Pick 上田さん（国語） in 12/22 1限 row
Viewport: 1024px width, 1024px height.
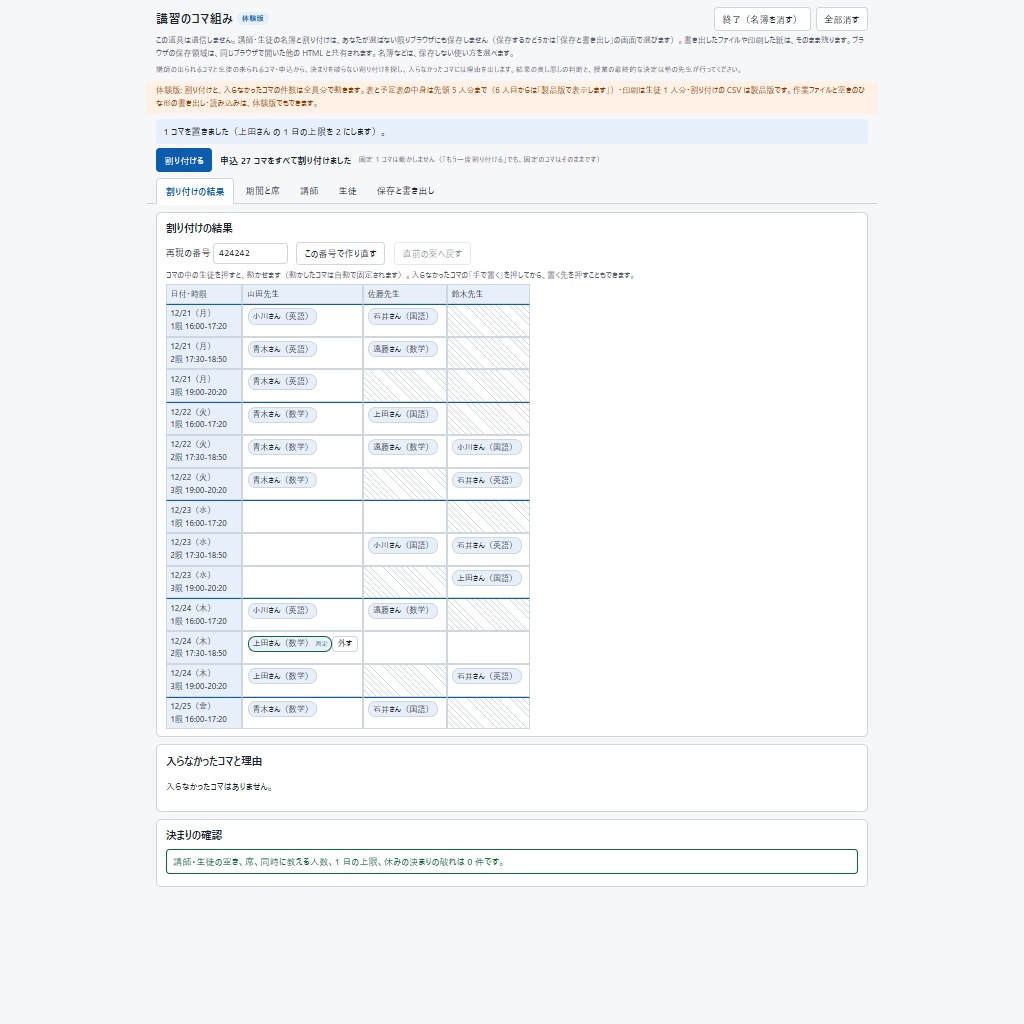click(x=402, y=414)
